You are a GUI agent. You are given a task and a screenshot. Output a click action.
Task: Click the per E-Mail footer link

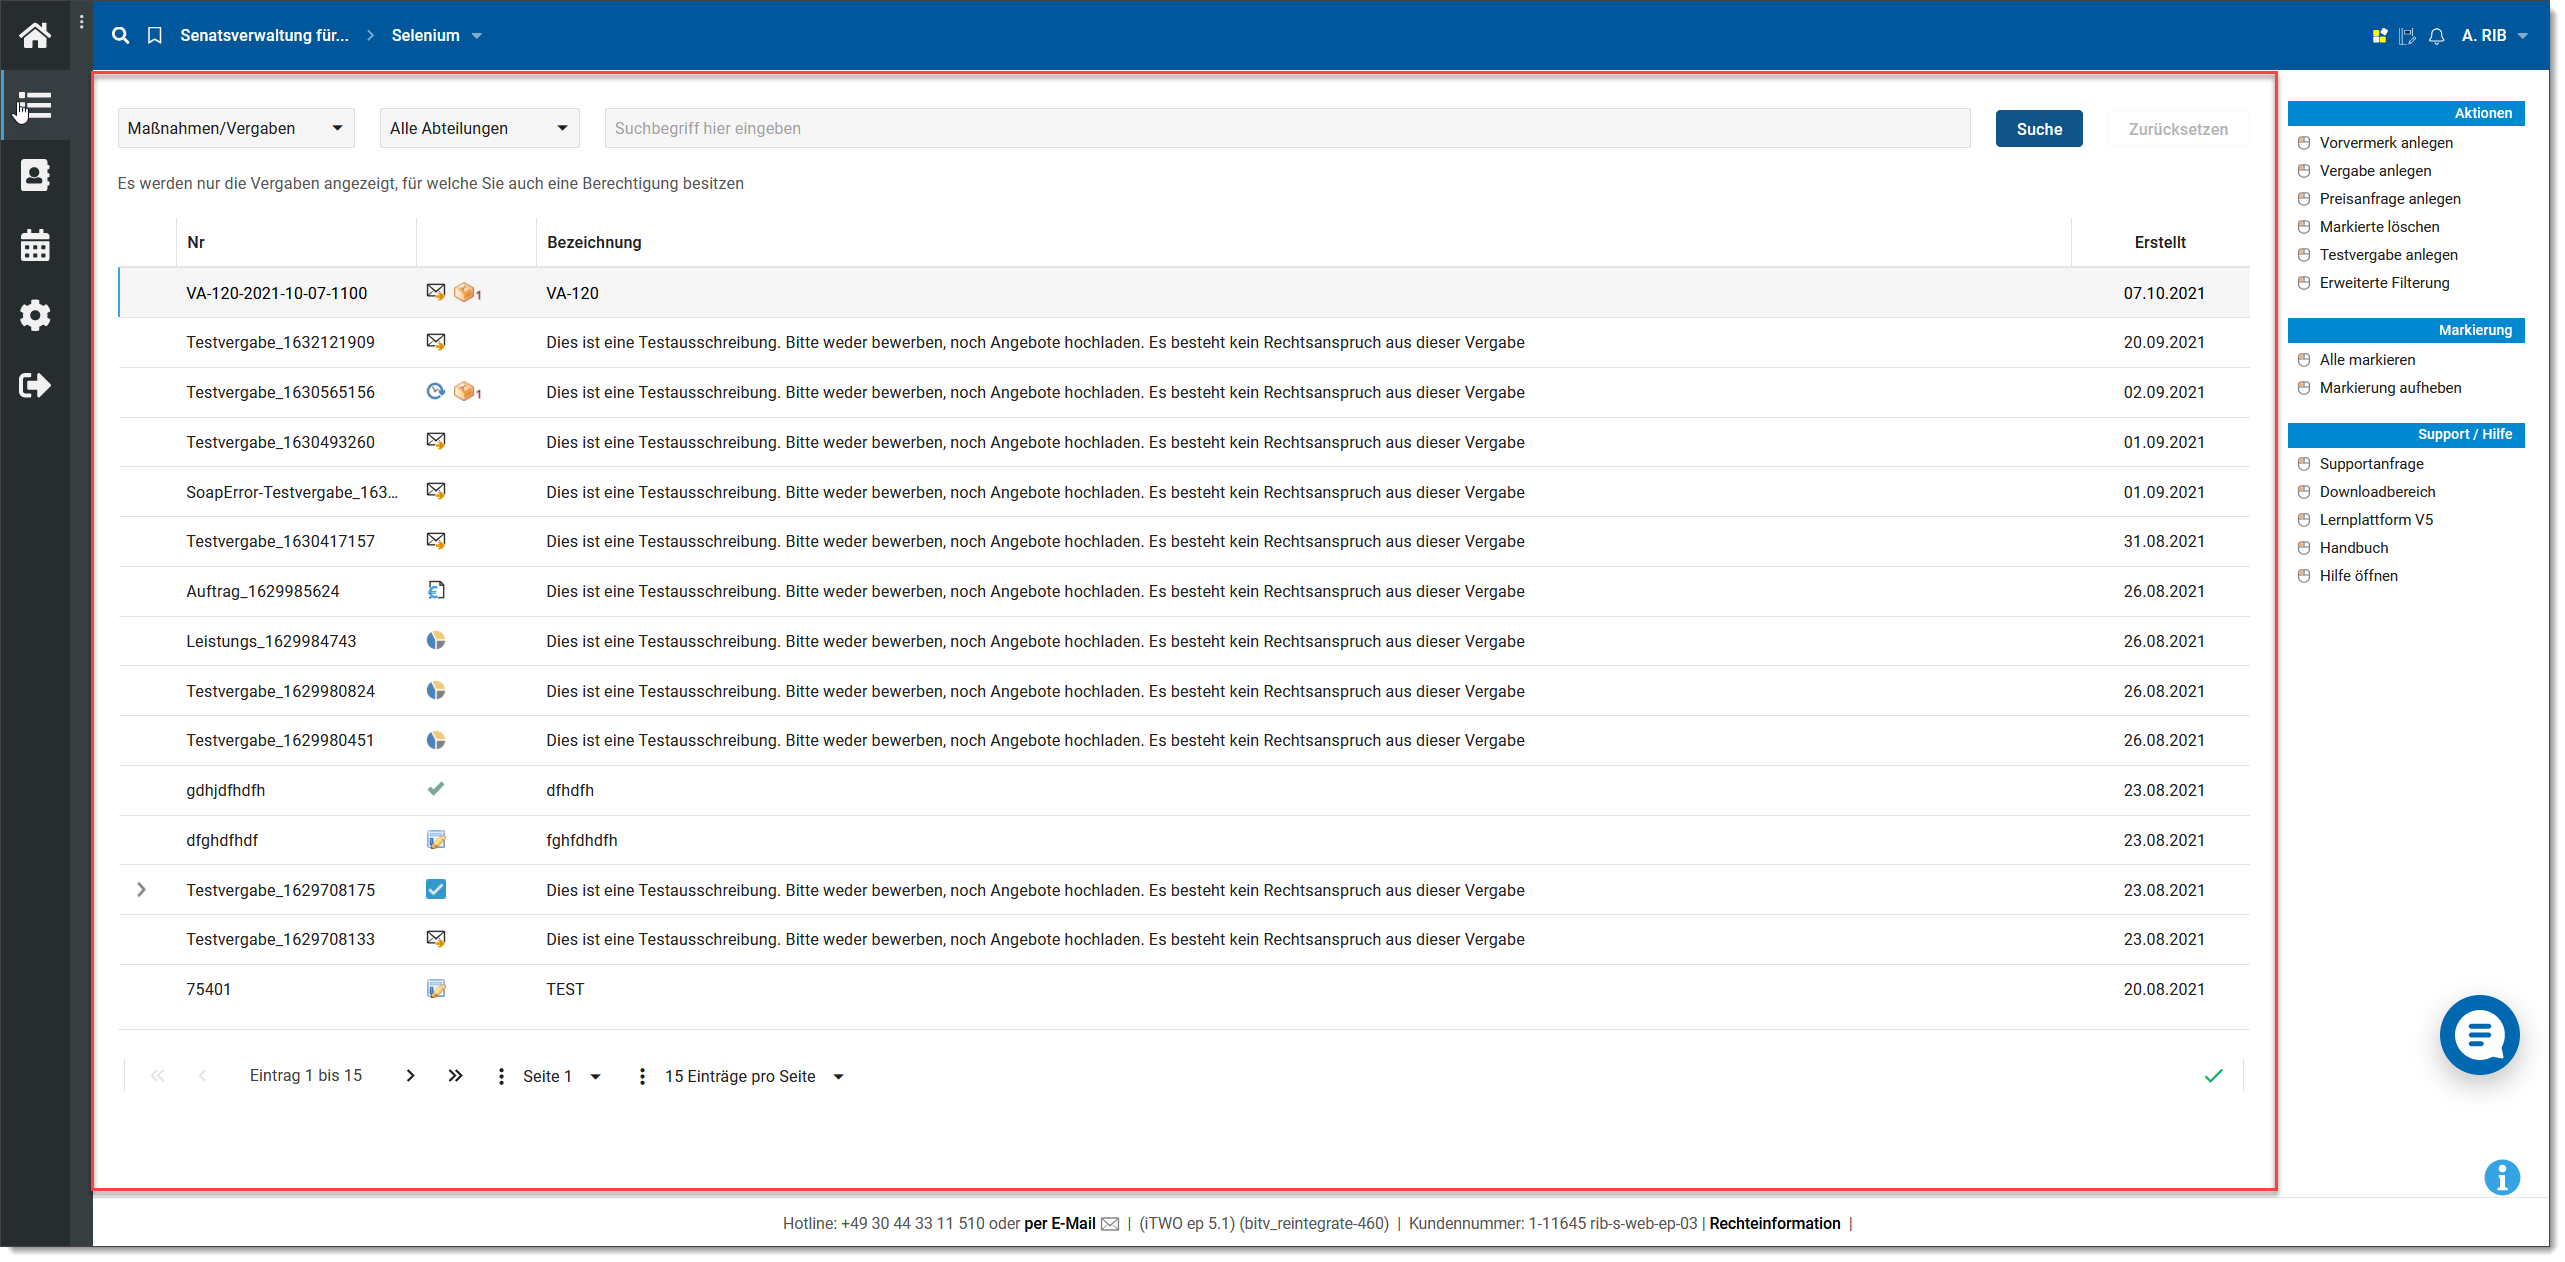(1059, 1224)
